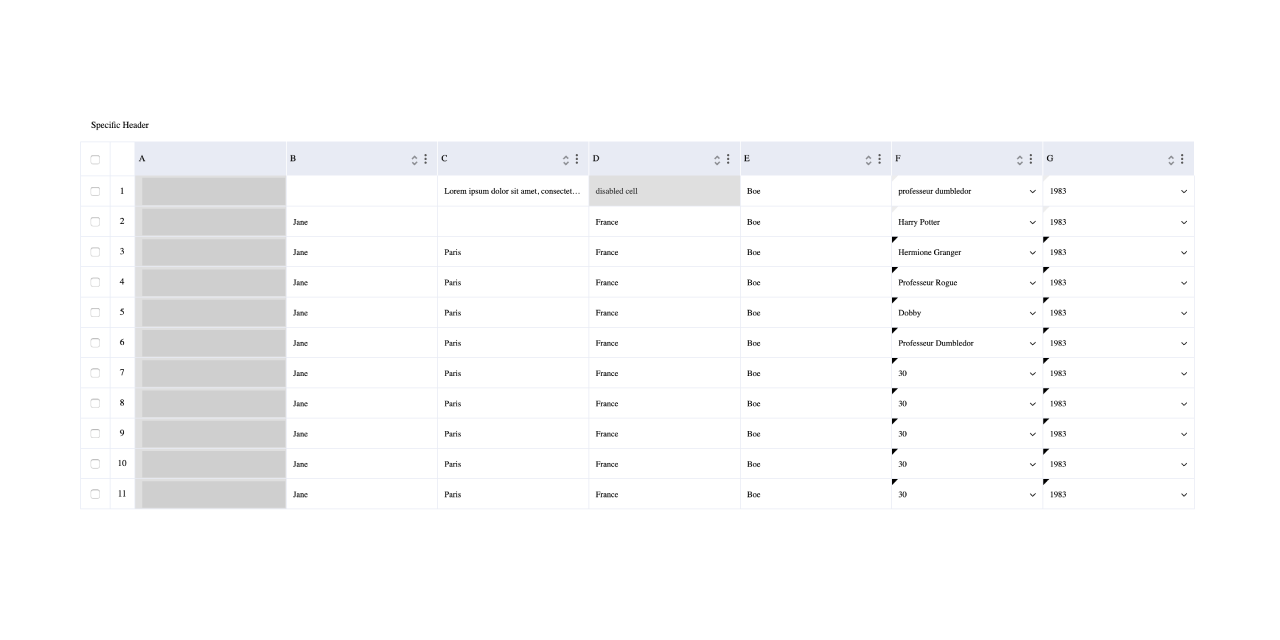
Task: Tick the checkbox for row 10
Action: tap(95, 464)
